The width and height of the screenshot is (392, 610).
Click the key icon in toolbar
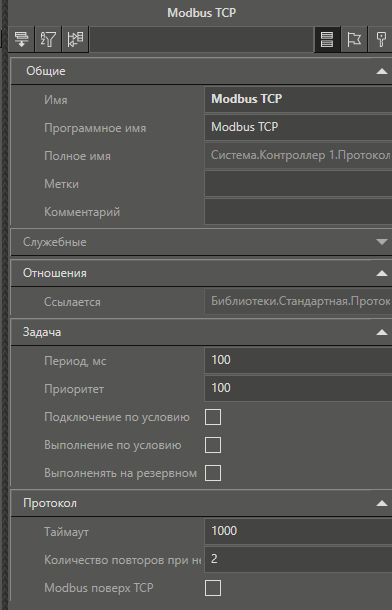[x=380, y=39]
